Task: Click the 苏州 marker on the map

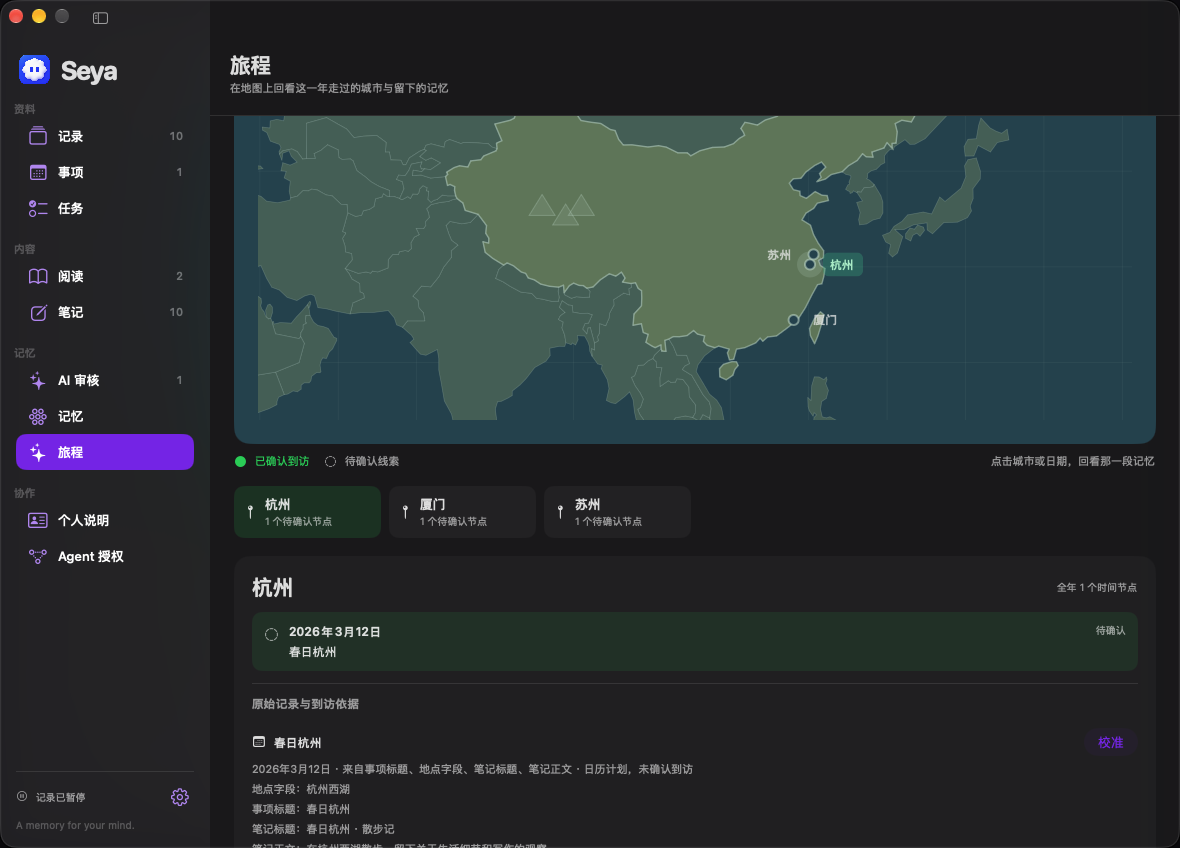Action: pyautogui.click(x=814, y=254)
